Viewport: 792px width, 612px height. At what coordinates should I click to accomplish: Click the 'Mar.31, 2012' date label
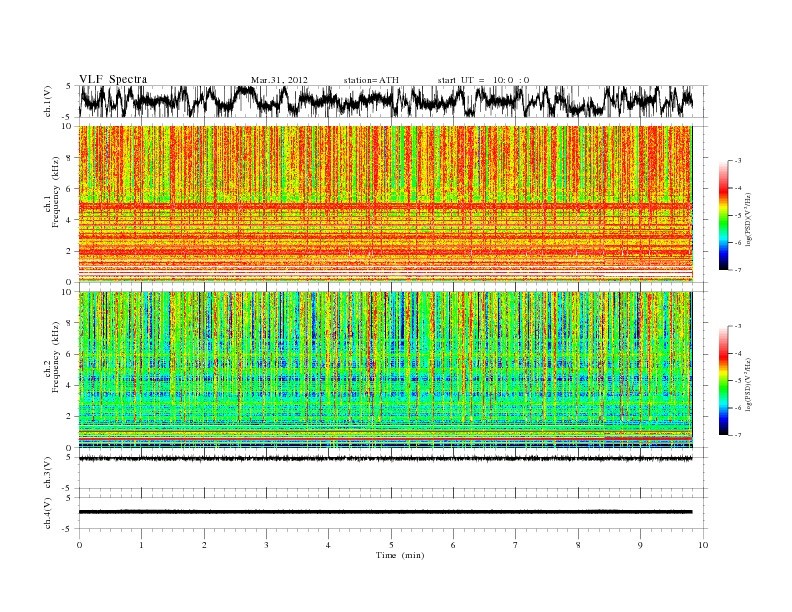point(279,80)
